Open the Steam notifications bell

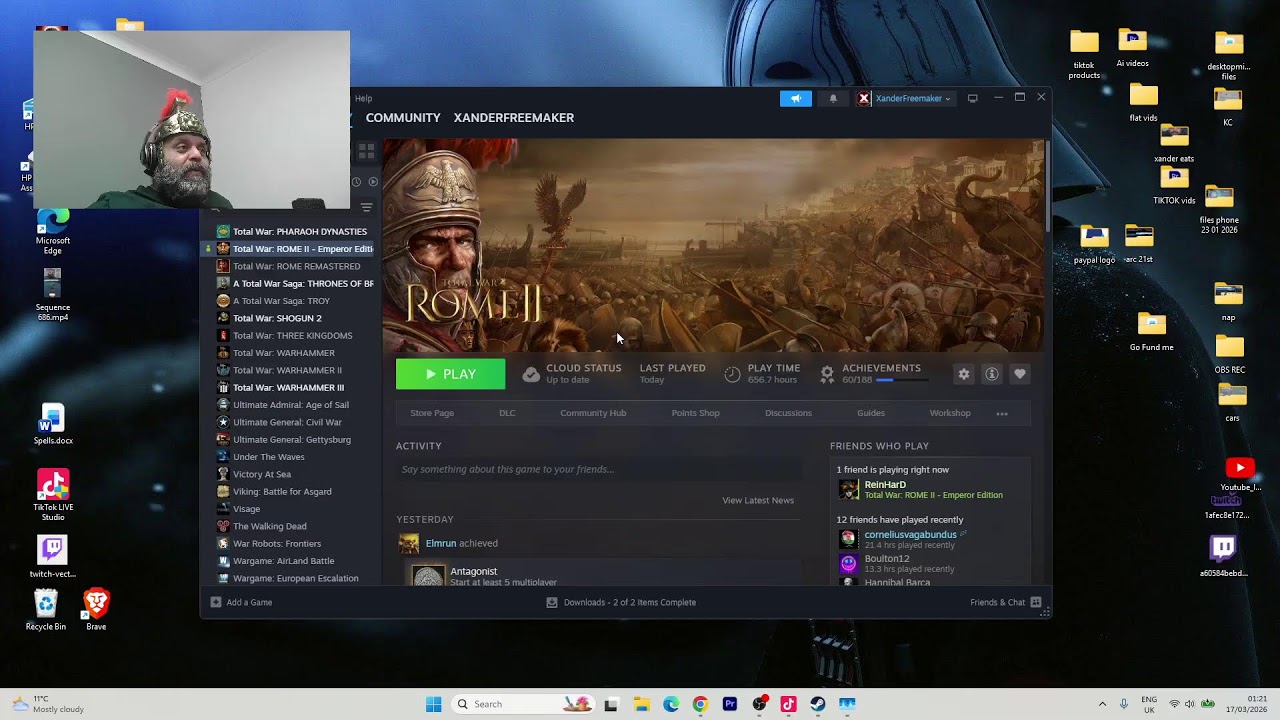click(x=833, y=98)
